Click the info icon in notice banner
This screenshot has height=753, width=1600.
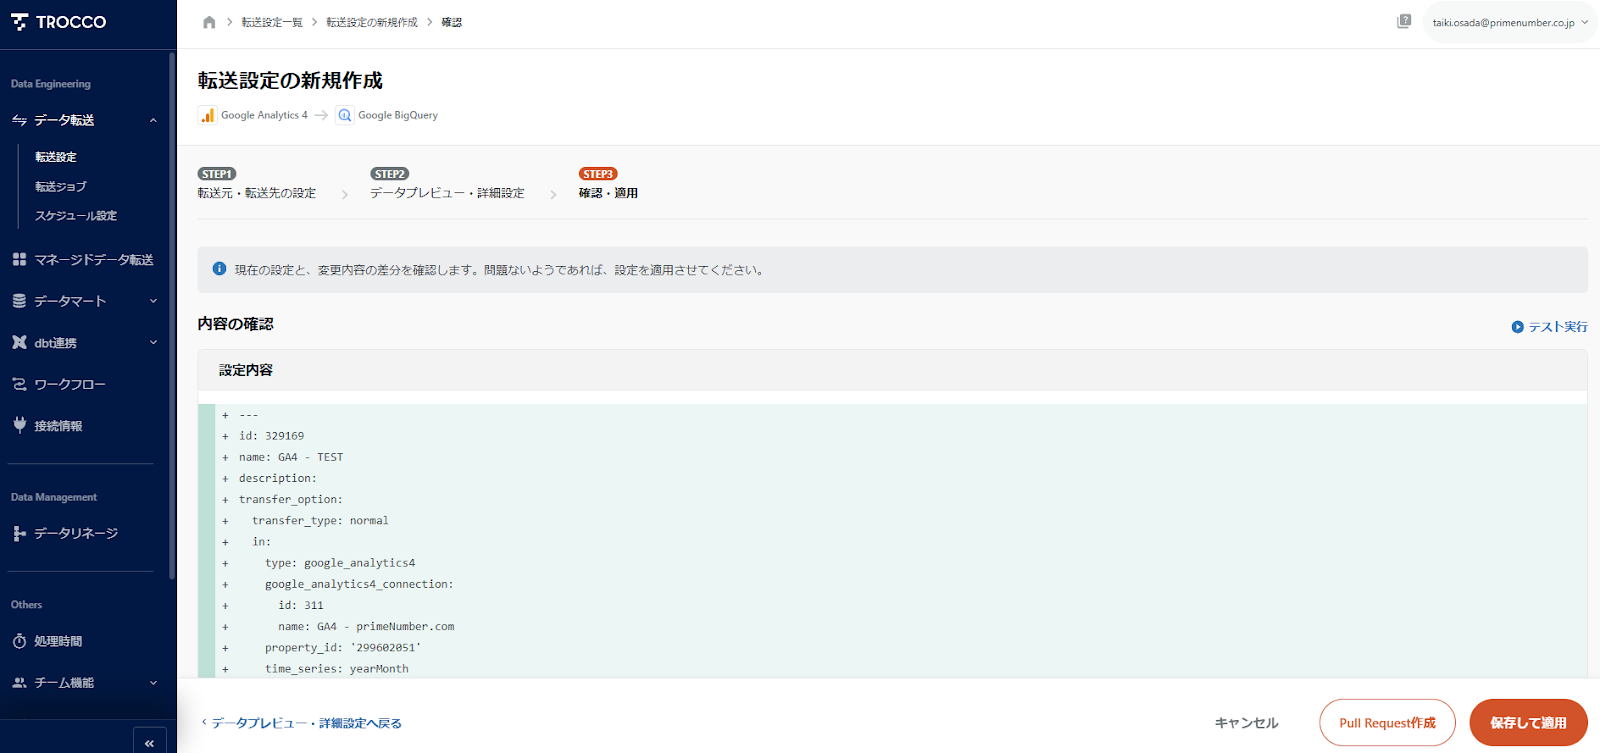[x=219, y=269]
